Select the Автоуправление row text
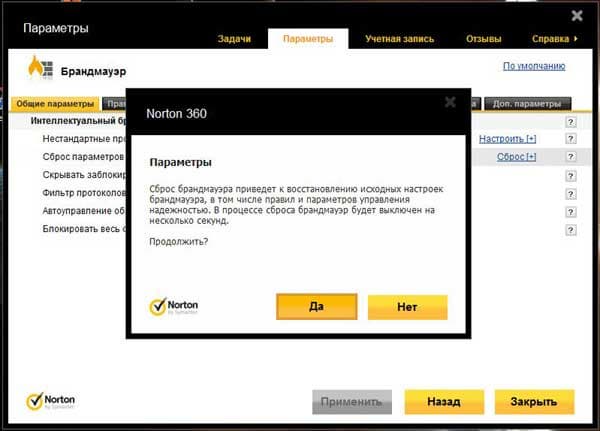This screenshot has width=600, height=431. click(83, 211)
